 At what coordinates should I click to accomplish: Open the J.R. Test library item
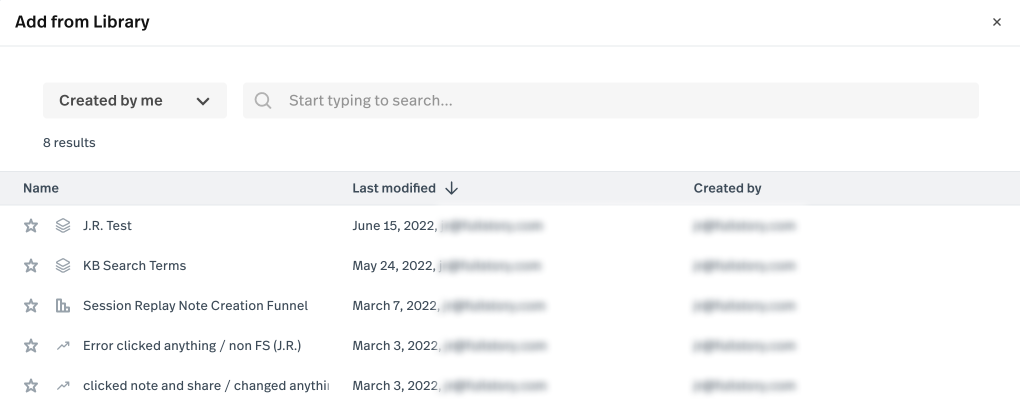[x=107, y=226]
